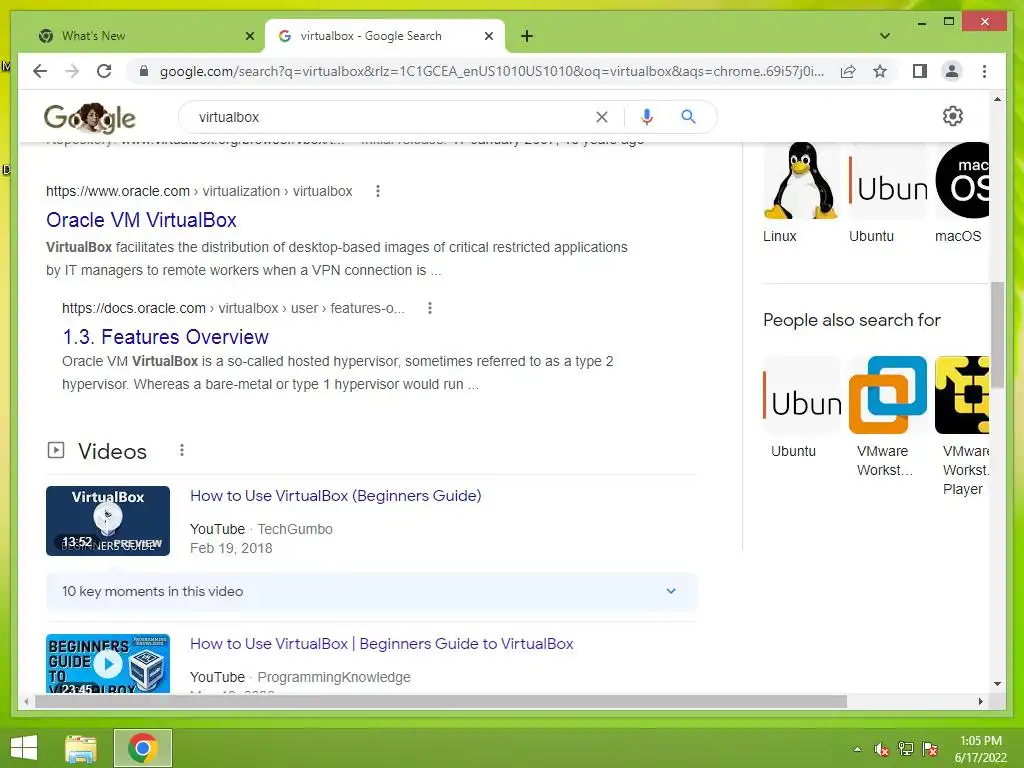Open the taskbar clock and date
Viewport: 1024px width, 768px height.
point(981,749)
